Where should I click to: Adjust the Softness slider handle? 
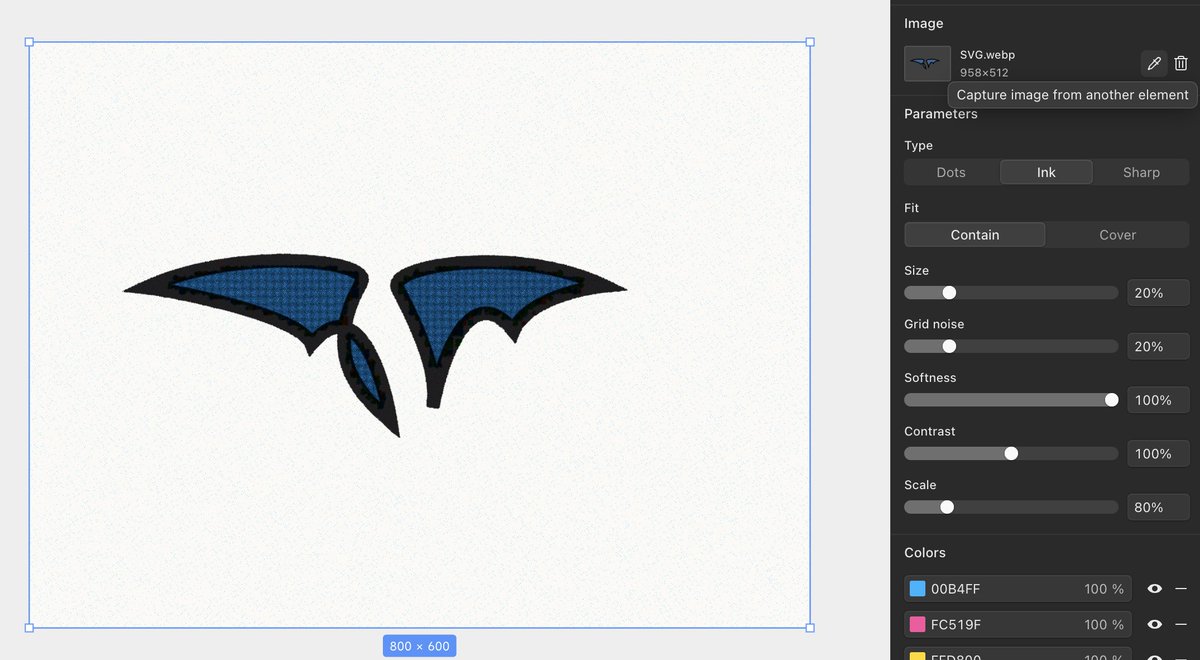click(x=1111, y=400)
